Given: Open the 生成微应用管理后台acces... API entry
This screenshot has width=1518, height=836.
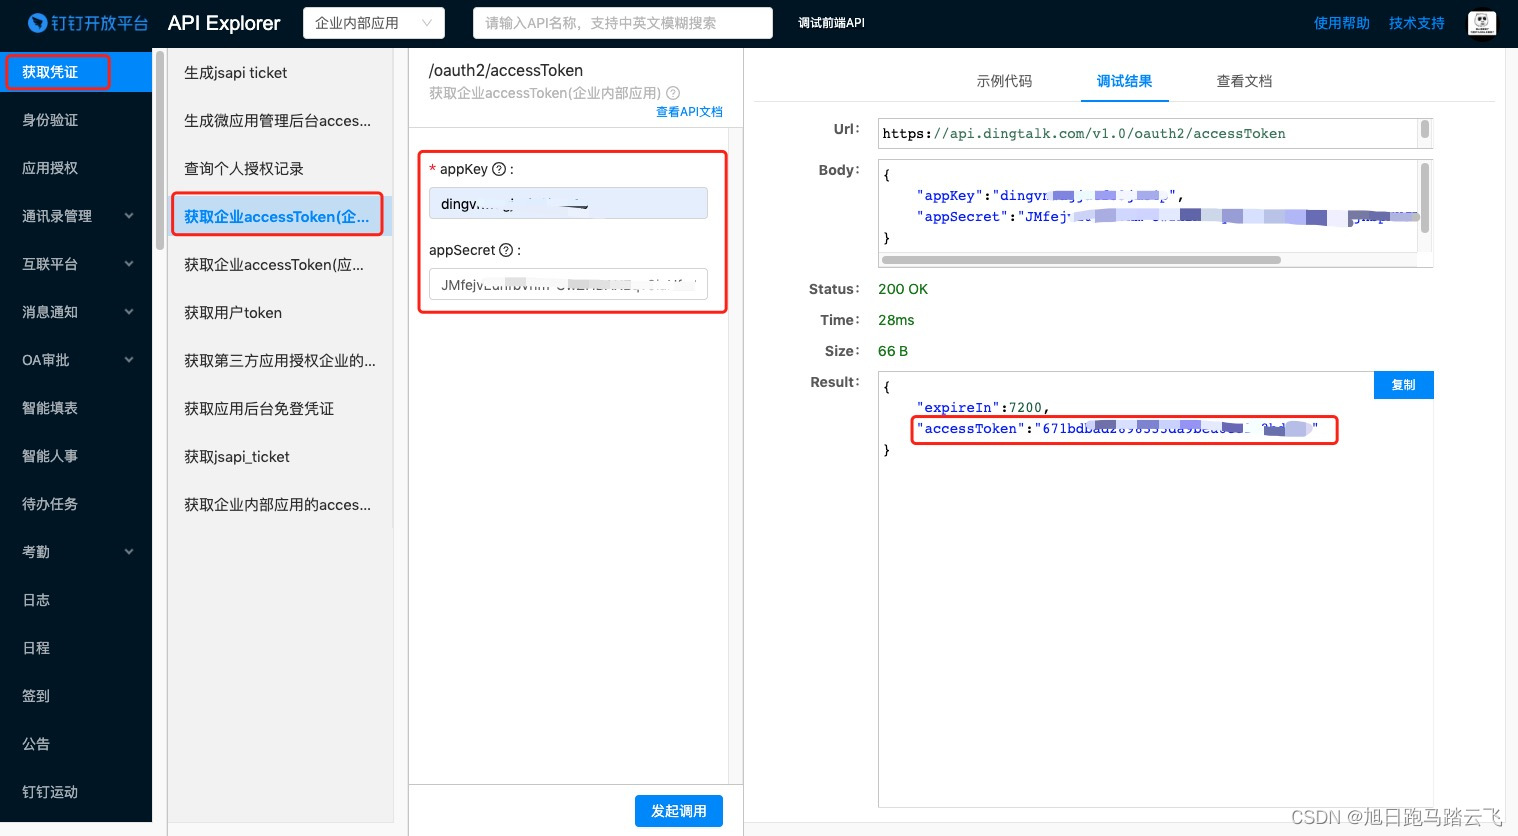Looking at the screenshot, I should tap(280, 121).
